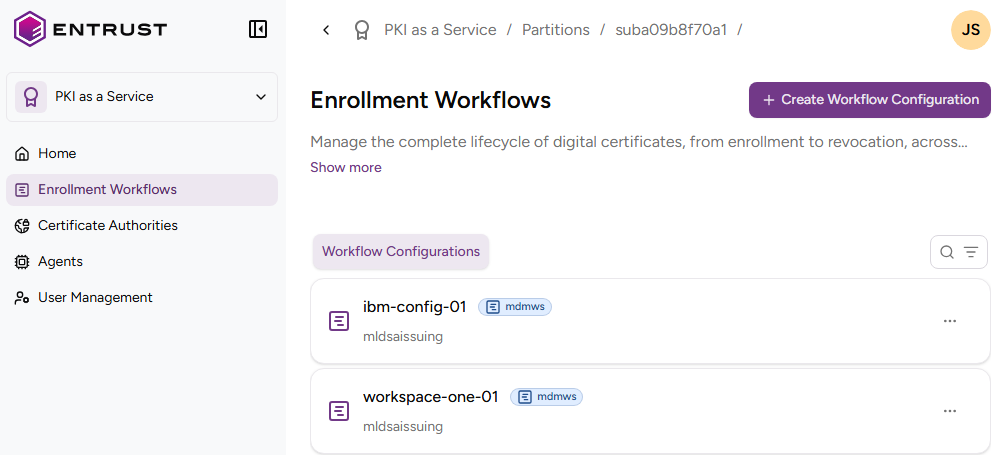Go to Agents page
The height and width of the screenshot is (455, 997).
click(142, 262)
